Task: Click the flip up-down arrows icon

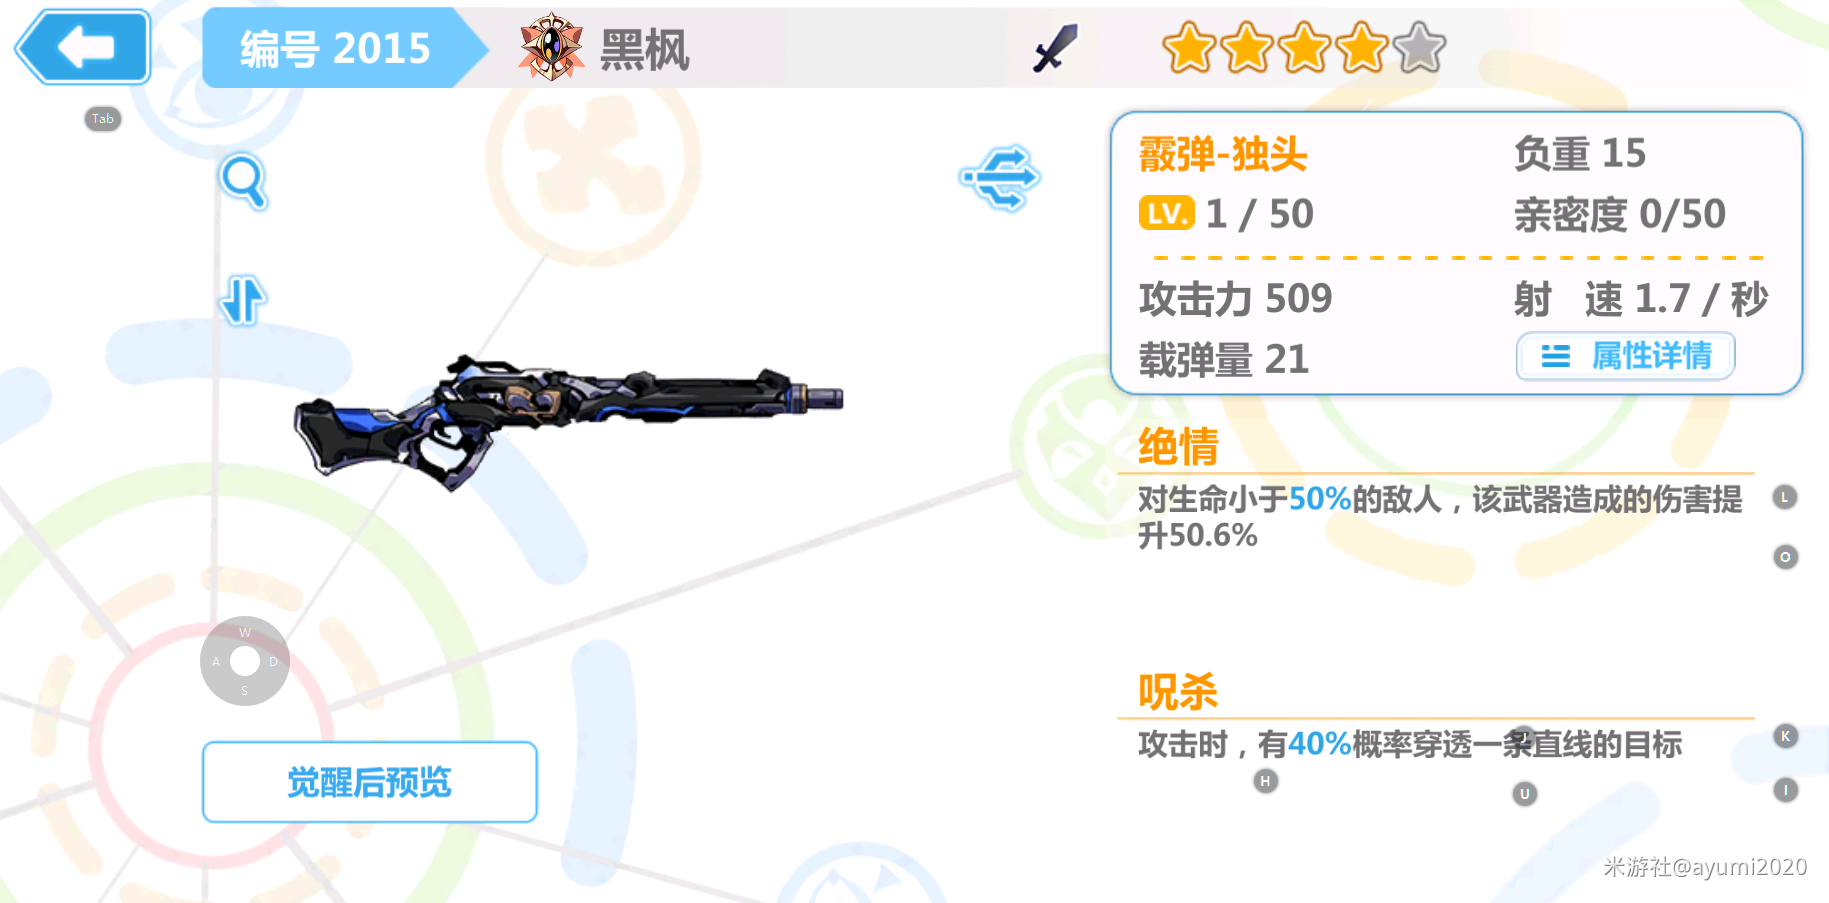Action: click(x=242, y=300)
